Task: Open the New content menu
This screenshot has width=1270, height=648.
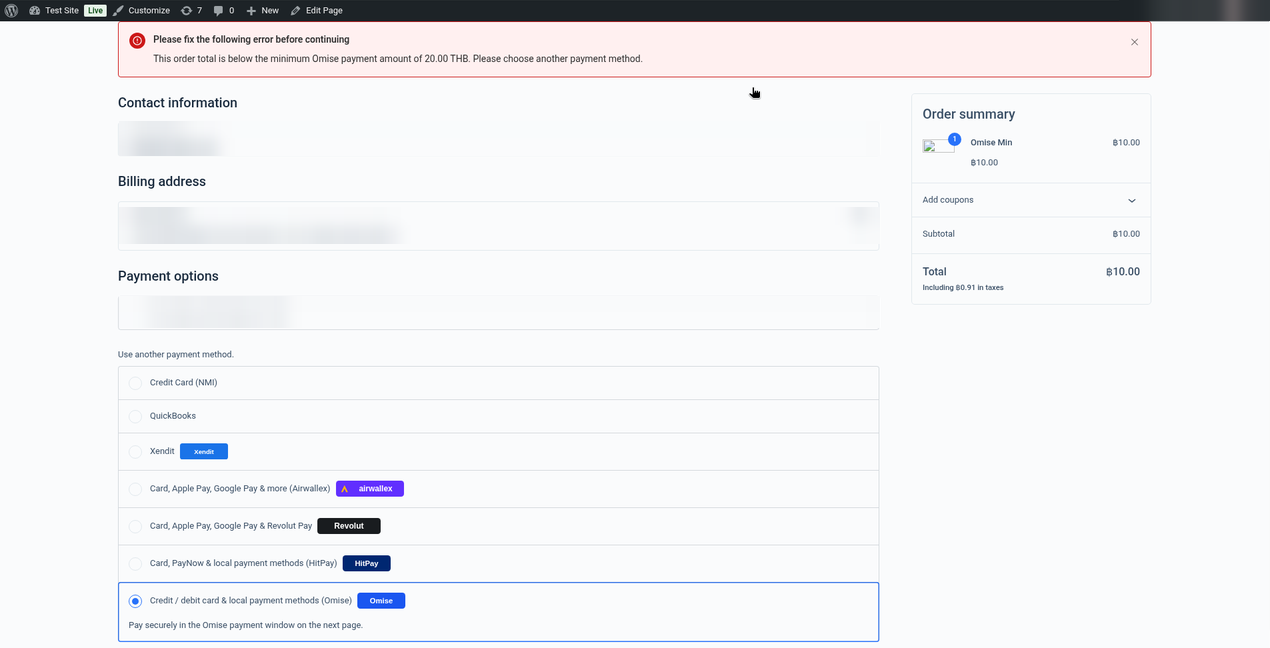Action: point(262,10)
